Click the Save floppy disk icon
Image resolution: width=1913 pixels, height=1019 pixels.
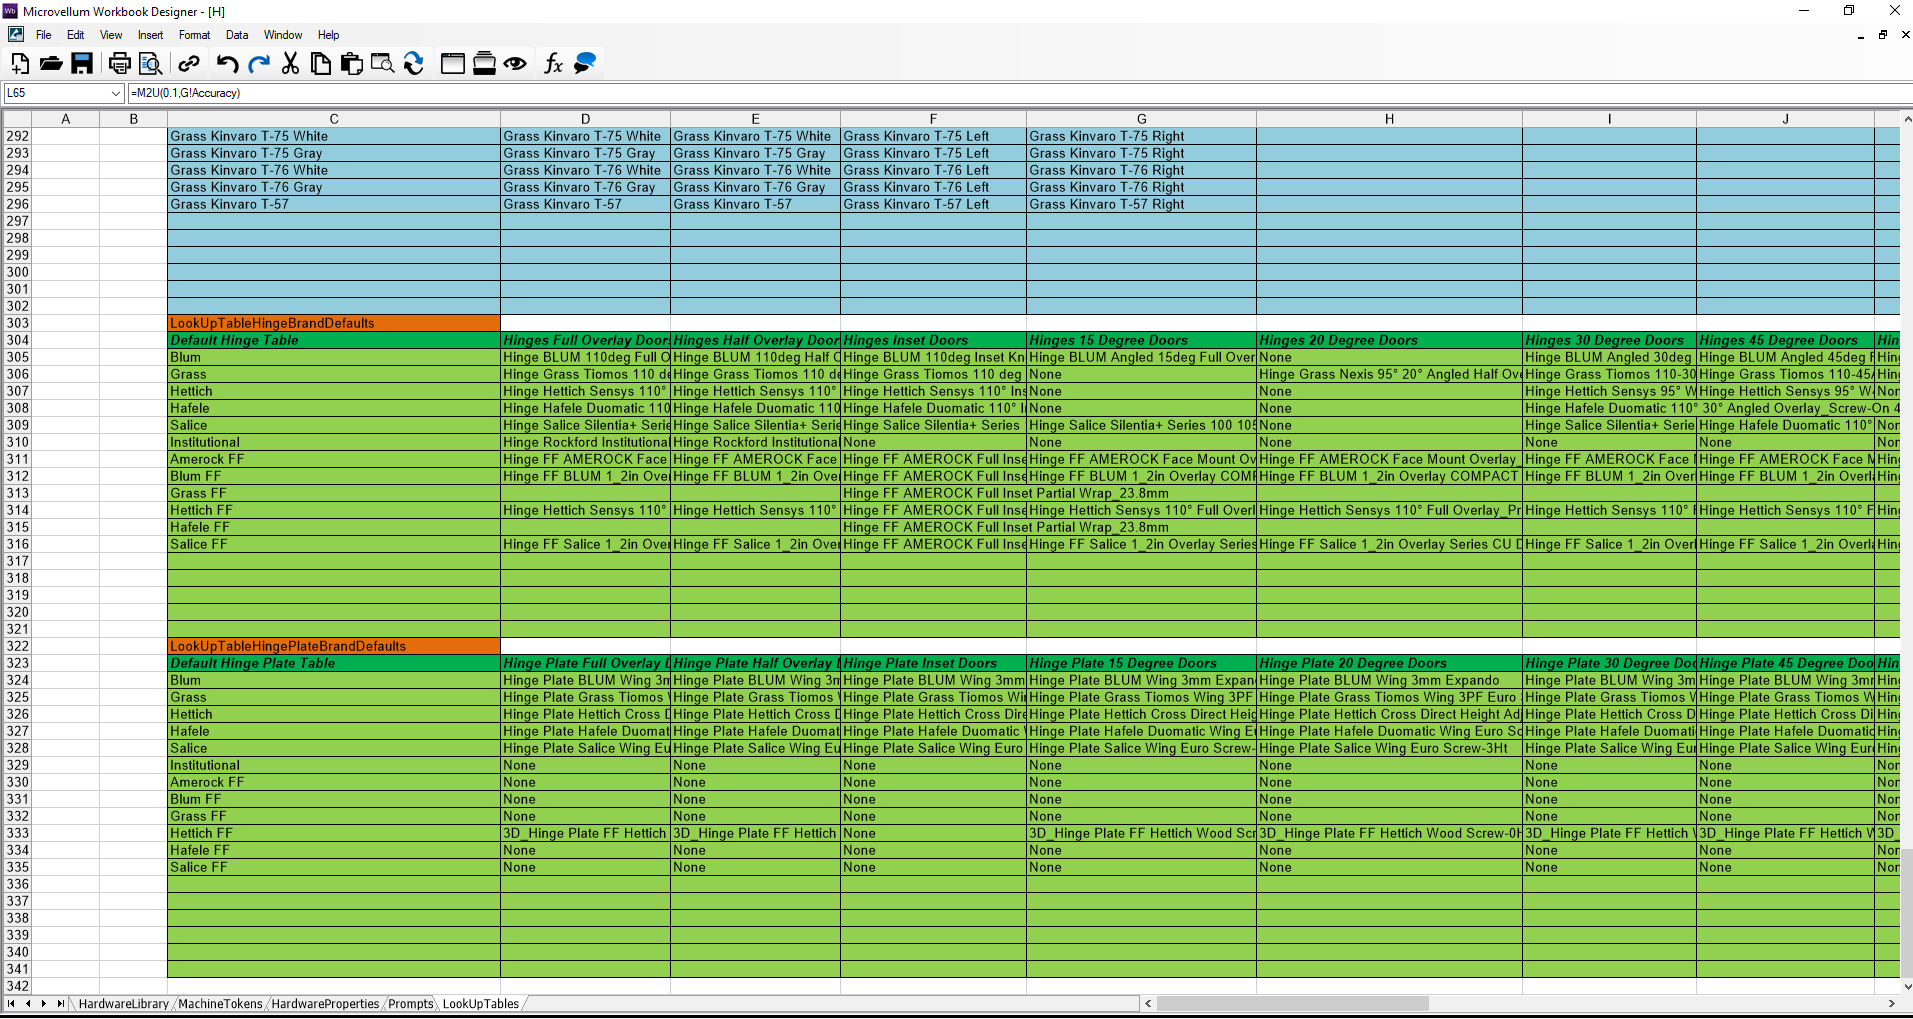[x=82, y=64]
